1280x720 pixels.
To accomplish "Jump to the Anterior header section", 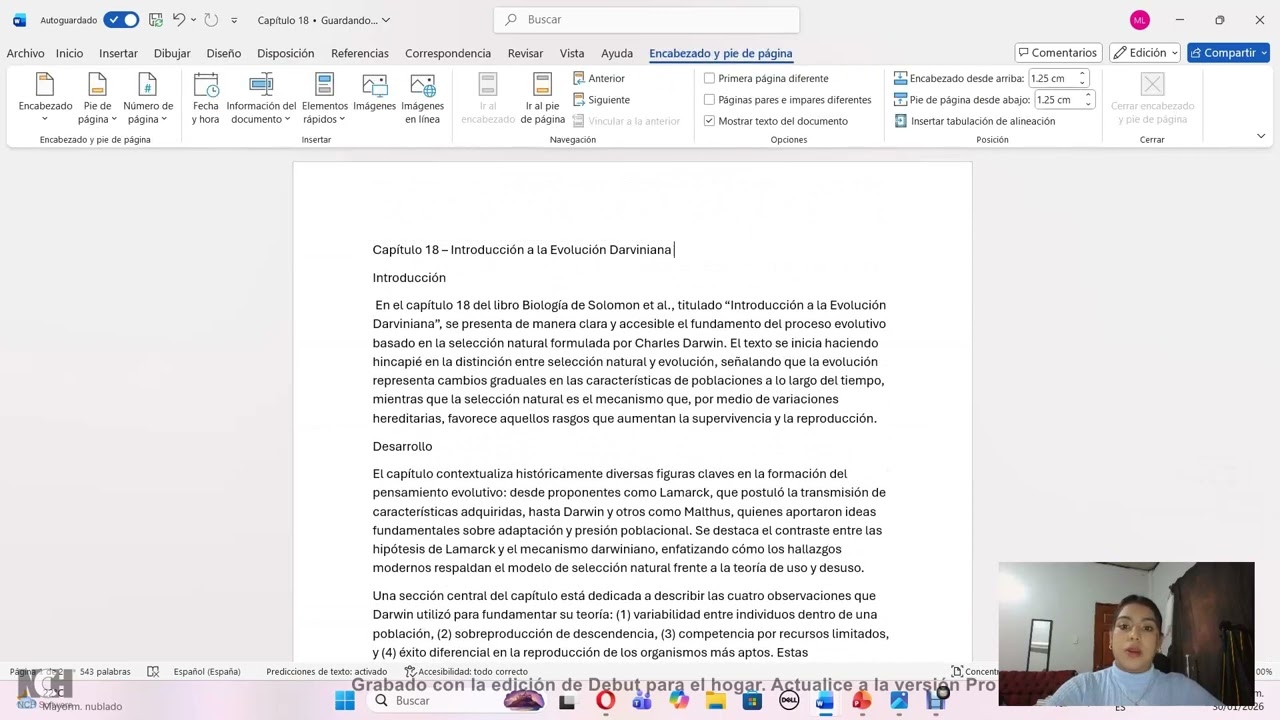I will (599, 78).
